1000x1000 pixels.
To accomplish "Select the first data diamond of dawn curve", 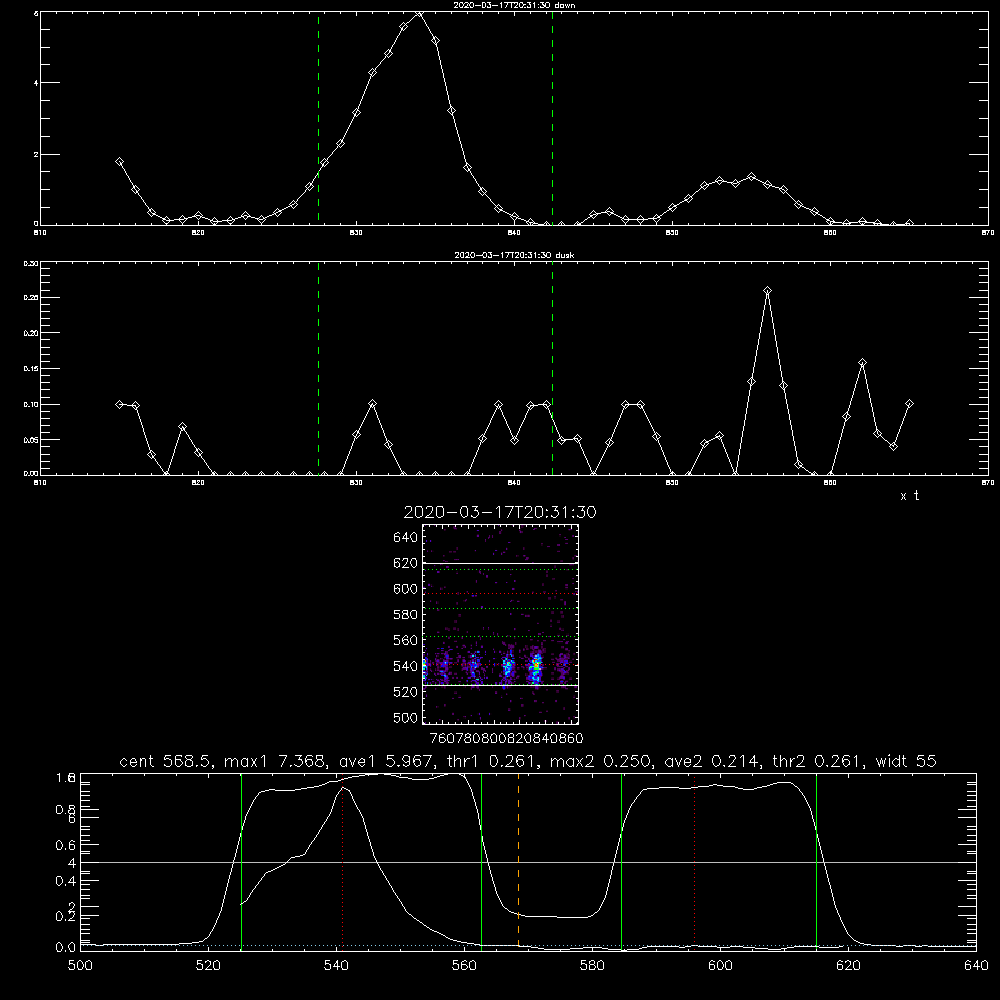I will tap(119, 162).
